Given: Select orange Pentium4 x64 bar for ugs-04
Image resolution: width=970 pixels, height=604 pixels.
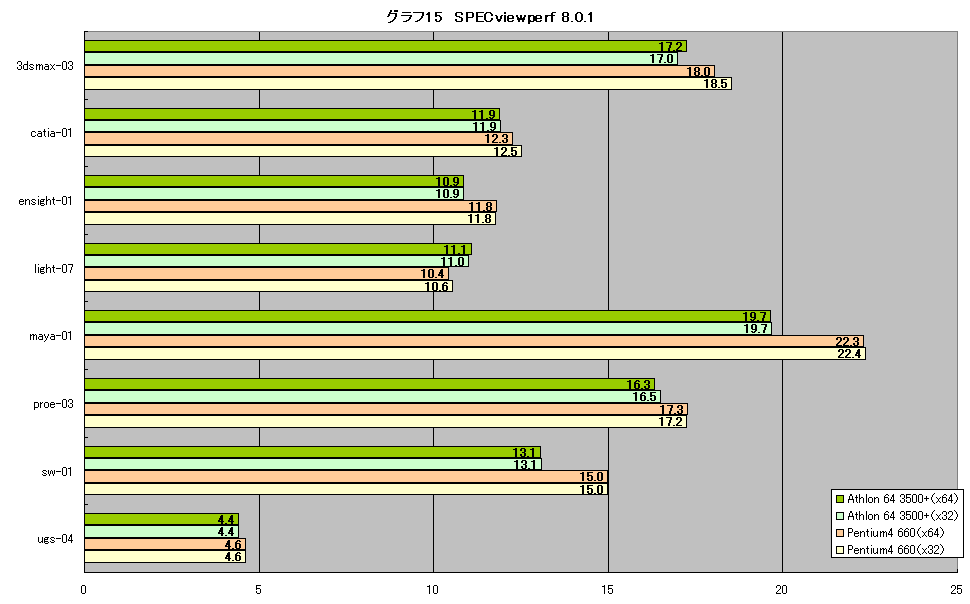Looking at the screenshot, I should pos(165,544).
